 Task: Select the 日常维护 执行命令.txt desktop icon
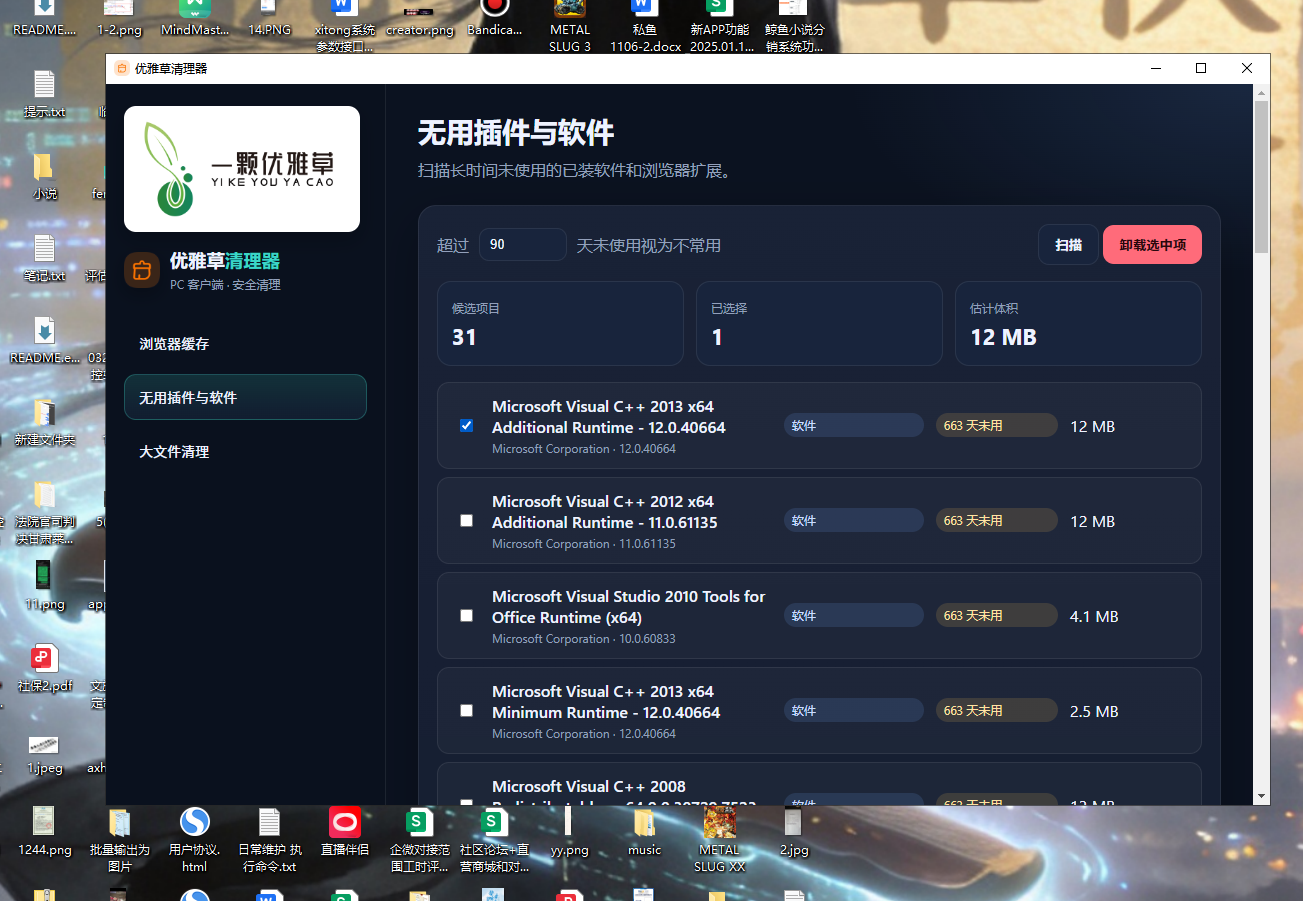click(x=269, y=840)
